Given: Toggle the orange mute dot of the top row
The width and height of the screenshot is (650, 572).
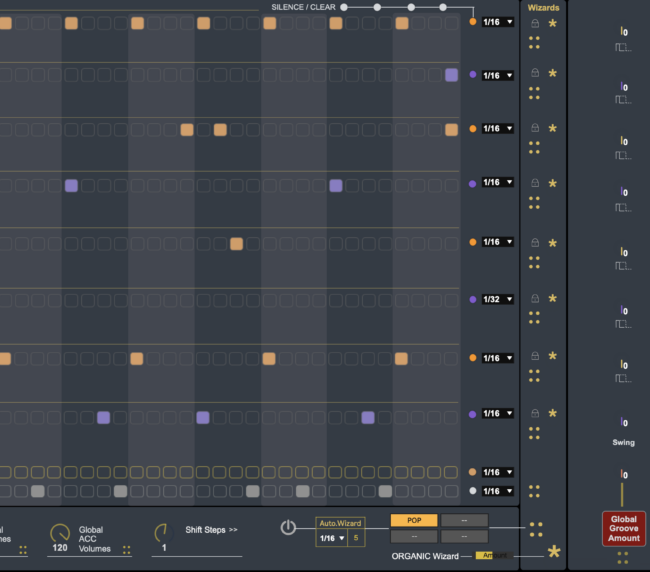Looking at the screenshot, I should point(473,22).
